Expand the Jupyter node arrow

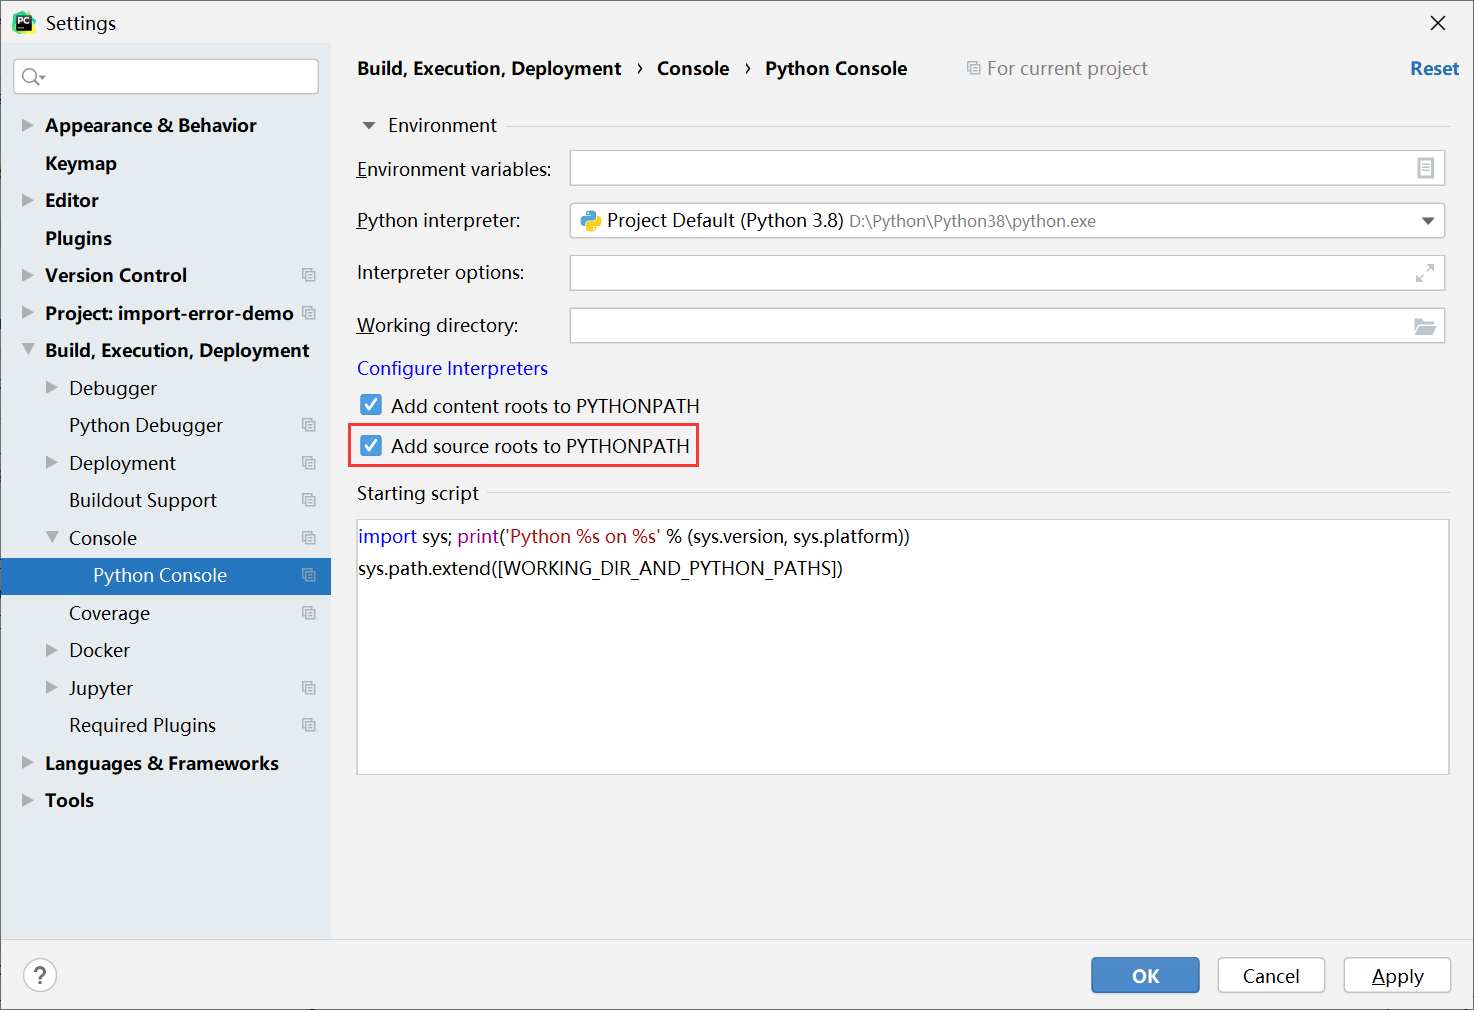52,688
